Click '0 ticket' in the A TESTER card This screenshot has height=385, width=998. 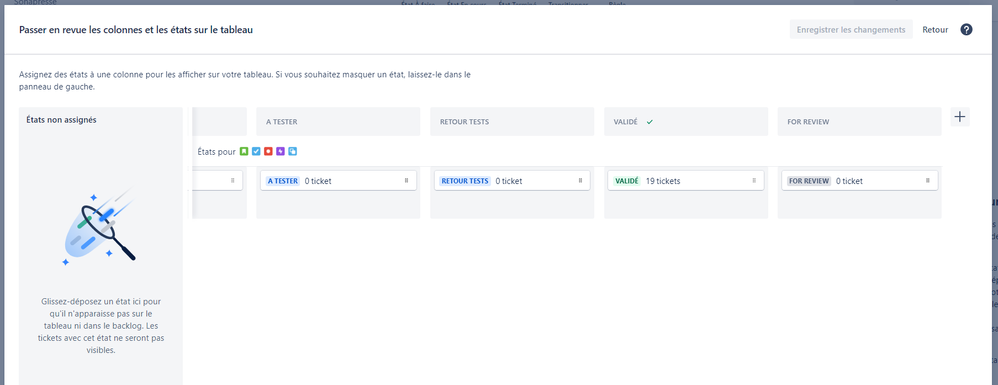click(x=318, y=181)
